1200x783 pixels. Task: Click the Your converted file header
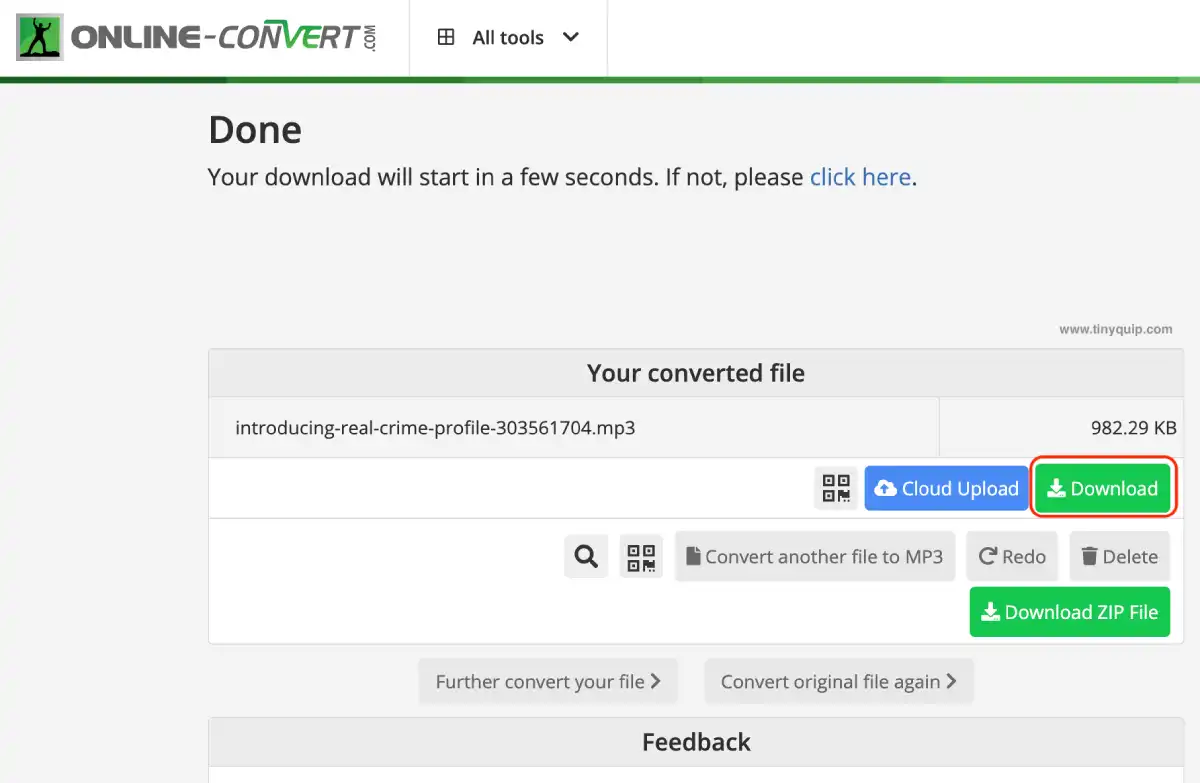(x=695, y=372)
